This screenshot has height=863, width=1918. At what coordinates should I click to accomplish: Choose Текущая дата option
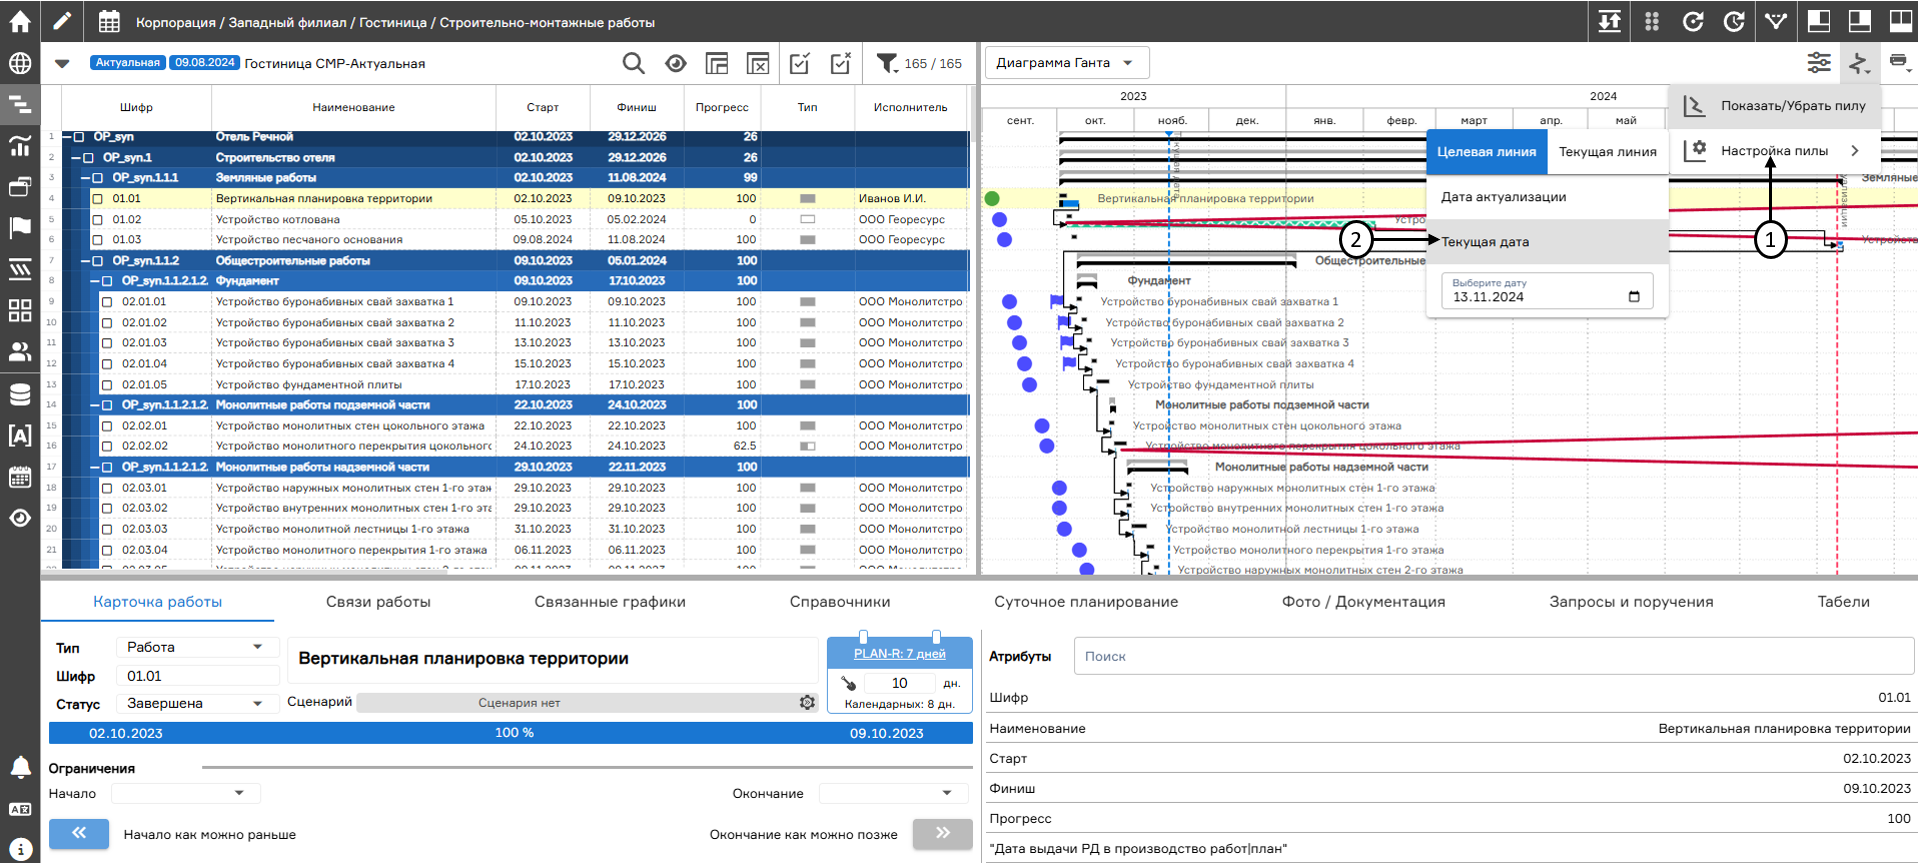(x=1547, y=242)
